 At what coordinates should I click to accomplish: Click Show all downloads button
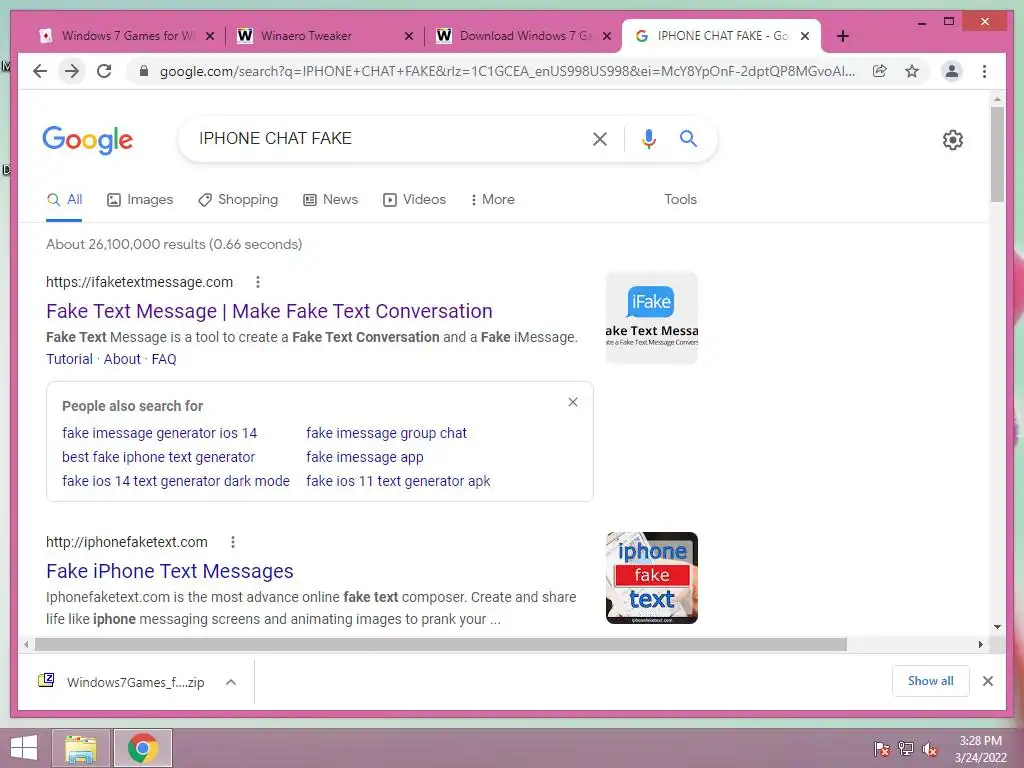(x=931, y=681)
